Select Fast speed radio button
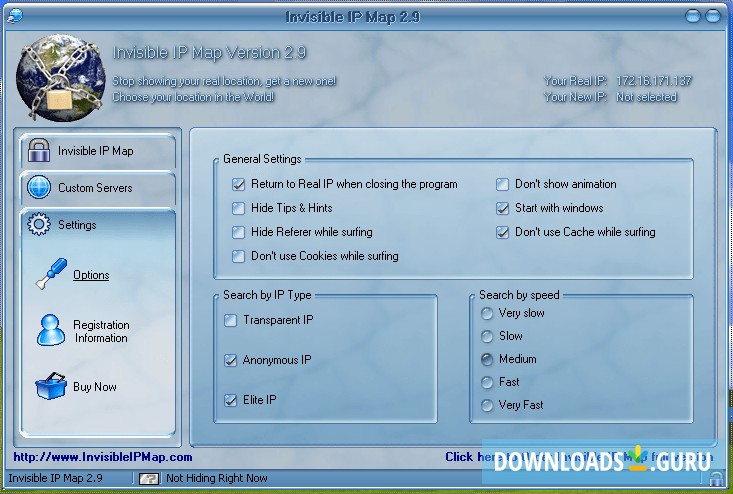Viewport: 733px width, 494px height. point(487,382)
